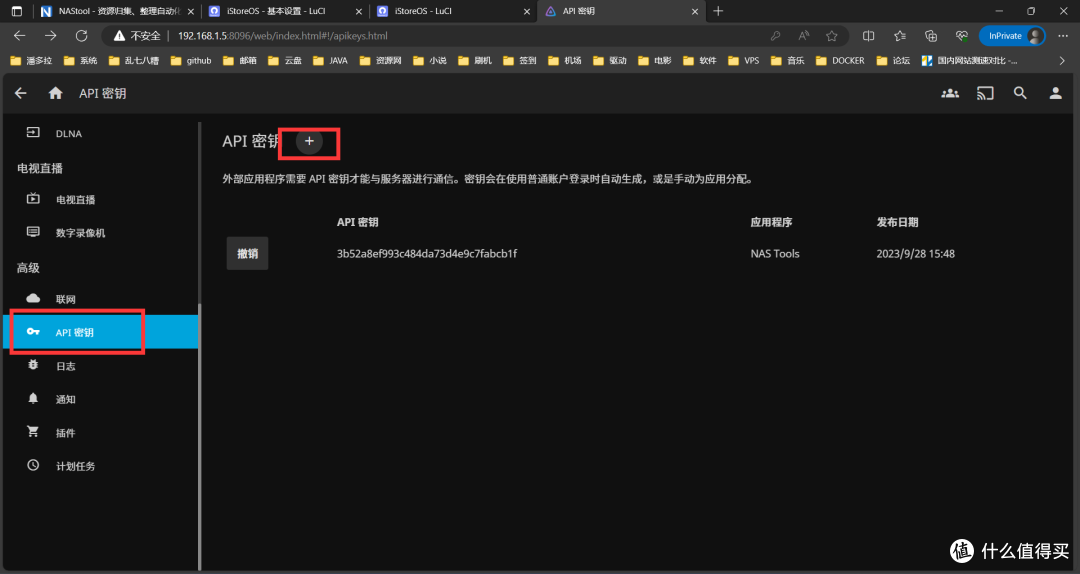Open 联网 networking settings
This screenshot has height=574, width=1080.
coord(101,299)
